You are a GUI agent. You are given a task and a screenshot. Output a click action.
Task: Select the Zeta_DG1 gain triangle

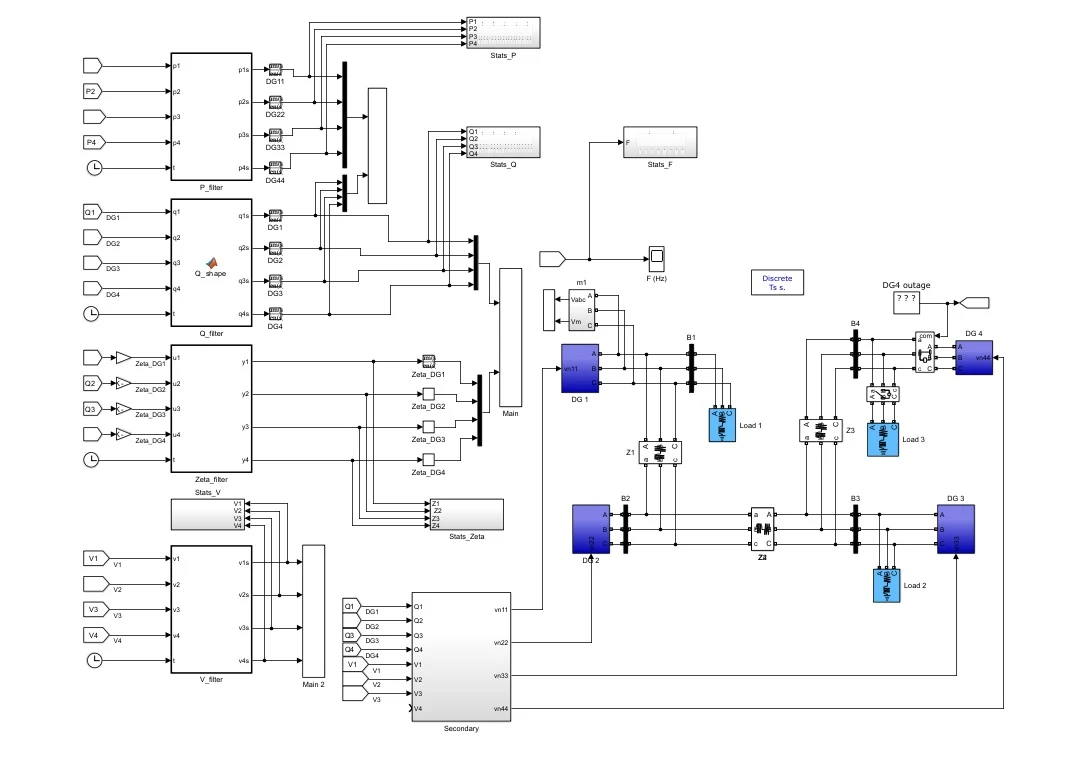(x=124, y=358)
